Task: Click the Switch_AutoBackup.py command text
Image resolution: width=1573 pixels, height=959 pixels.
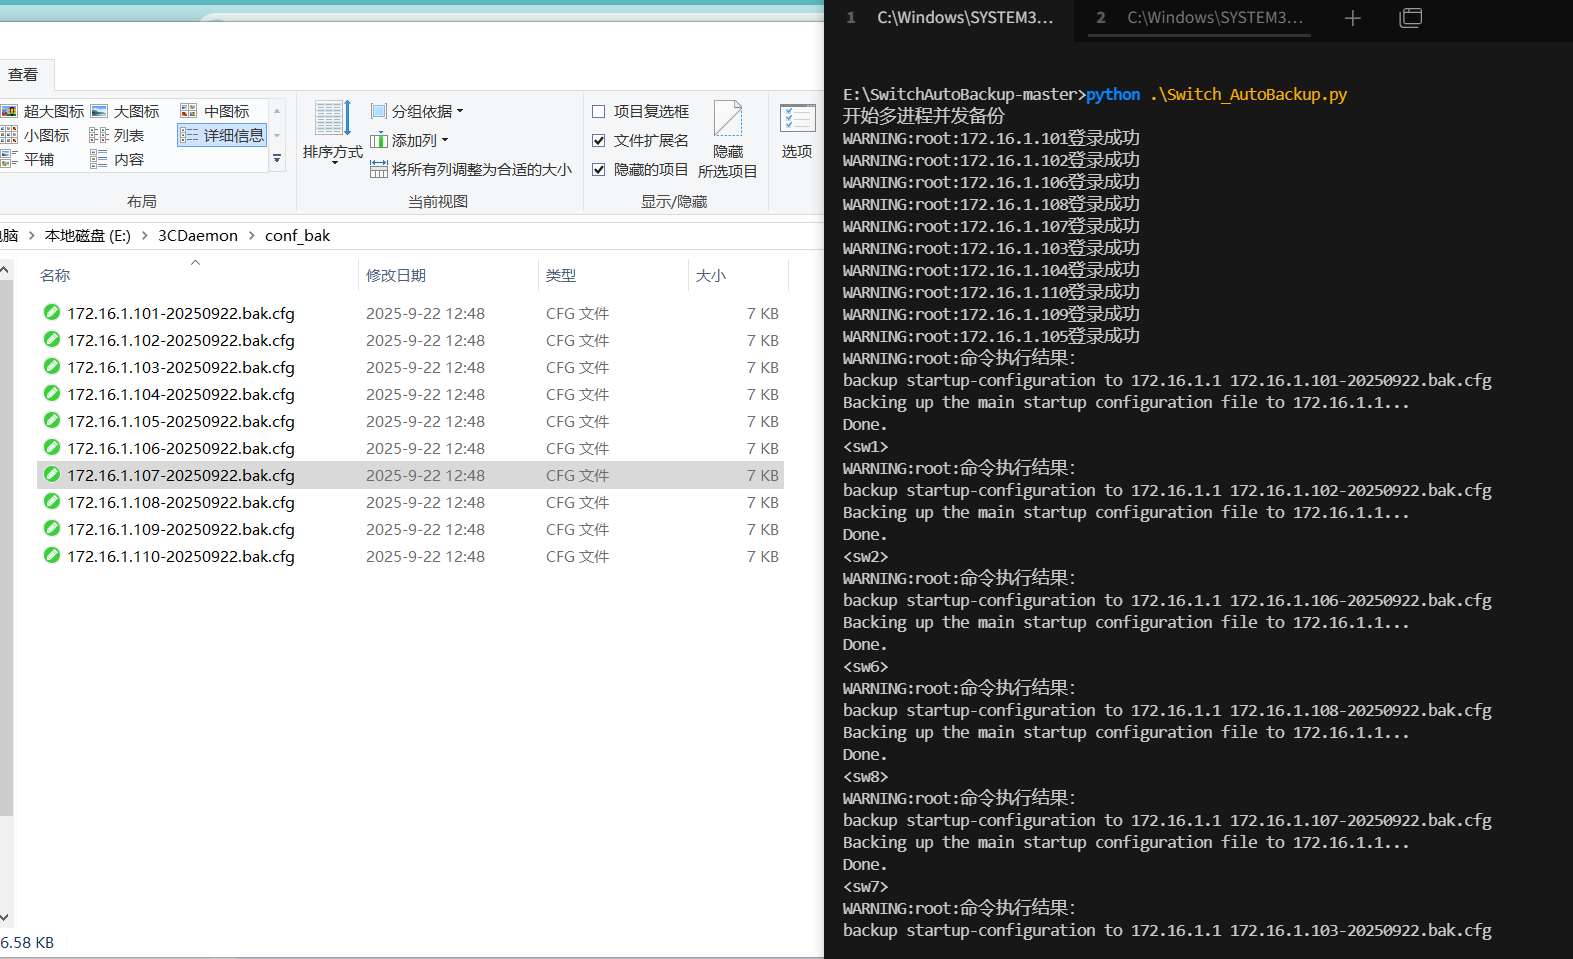Action: 1248,94
